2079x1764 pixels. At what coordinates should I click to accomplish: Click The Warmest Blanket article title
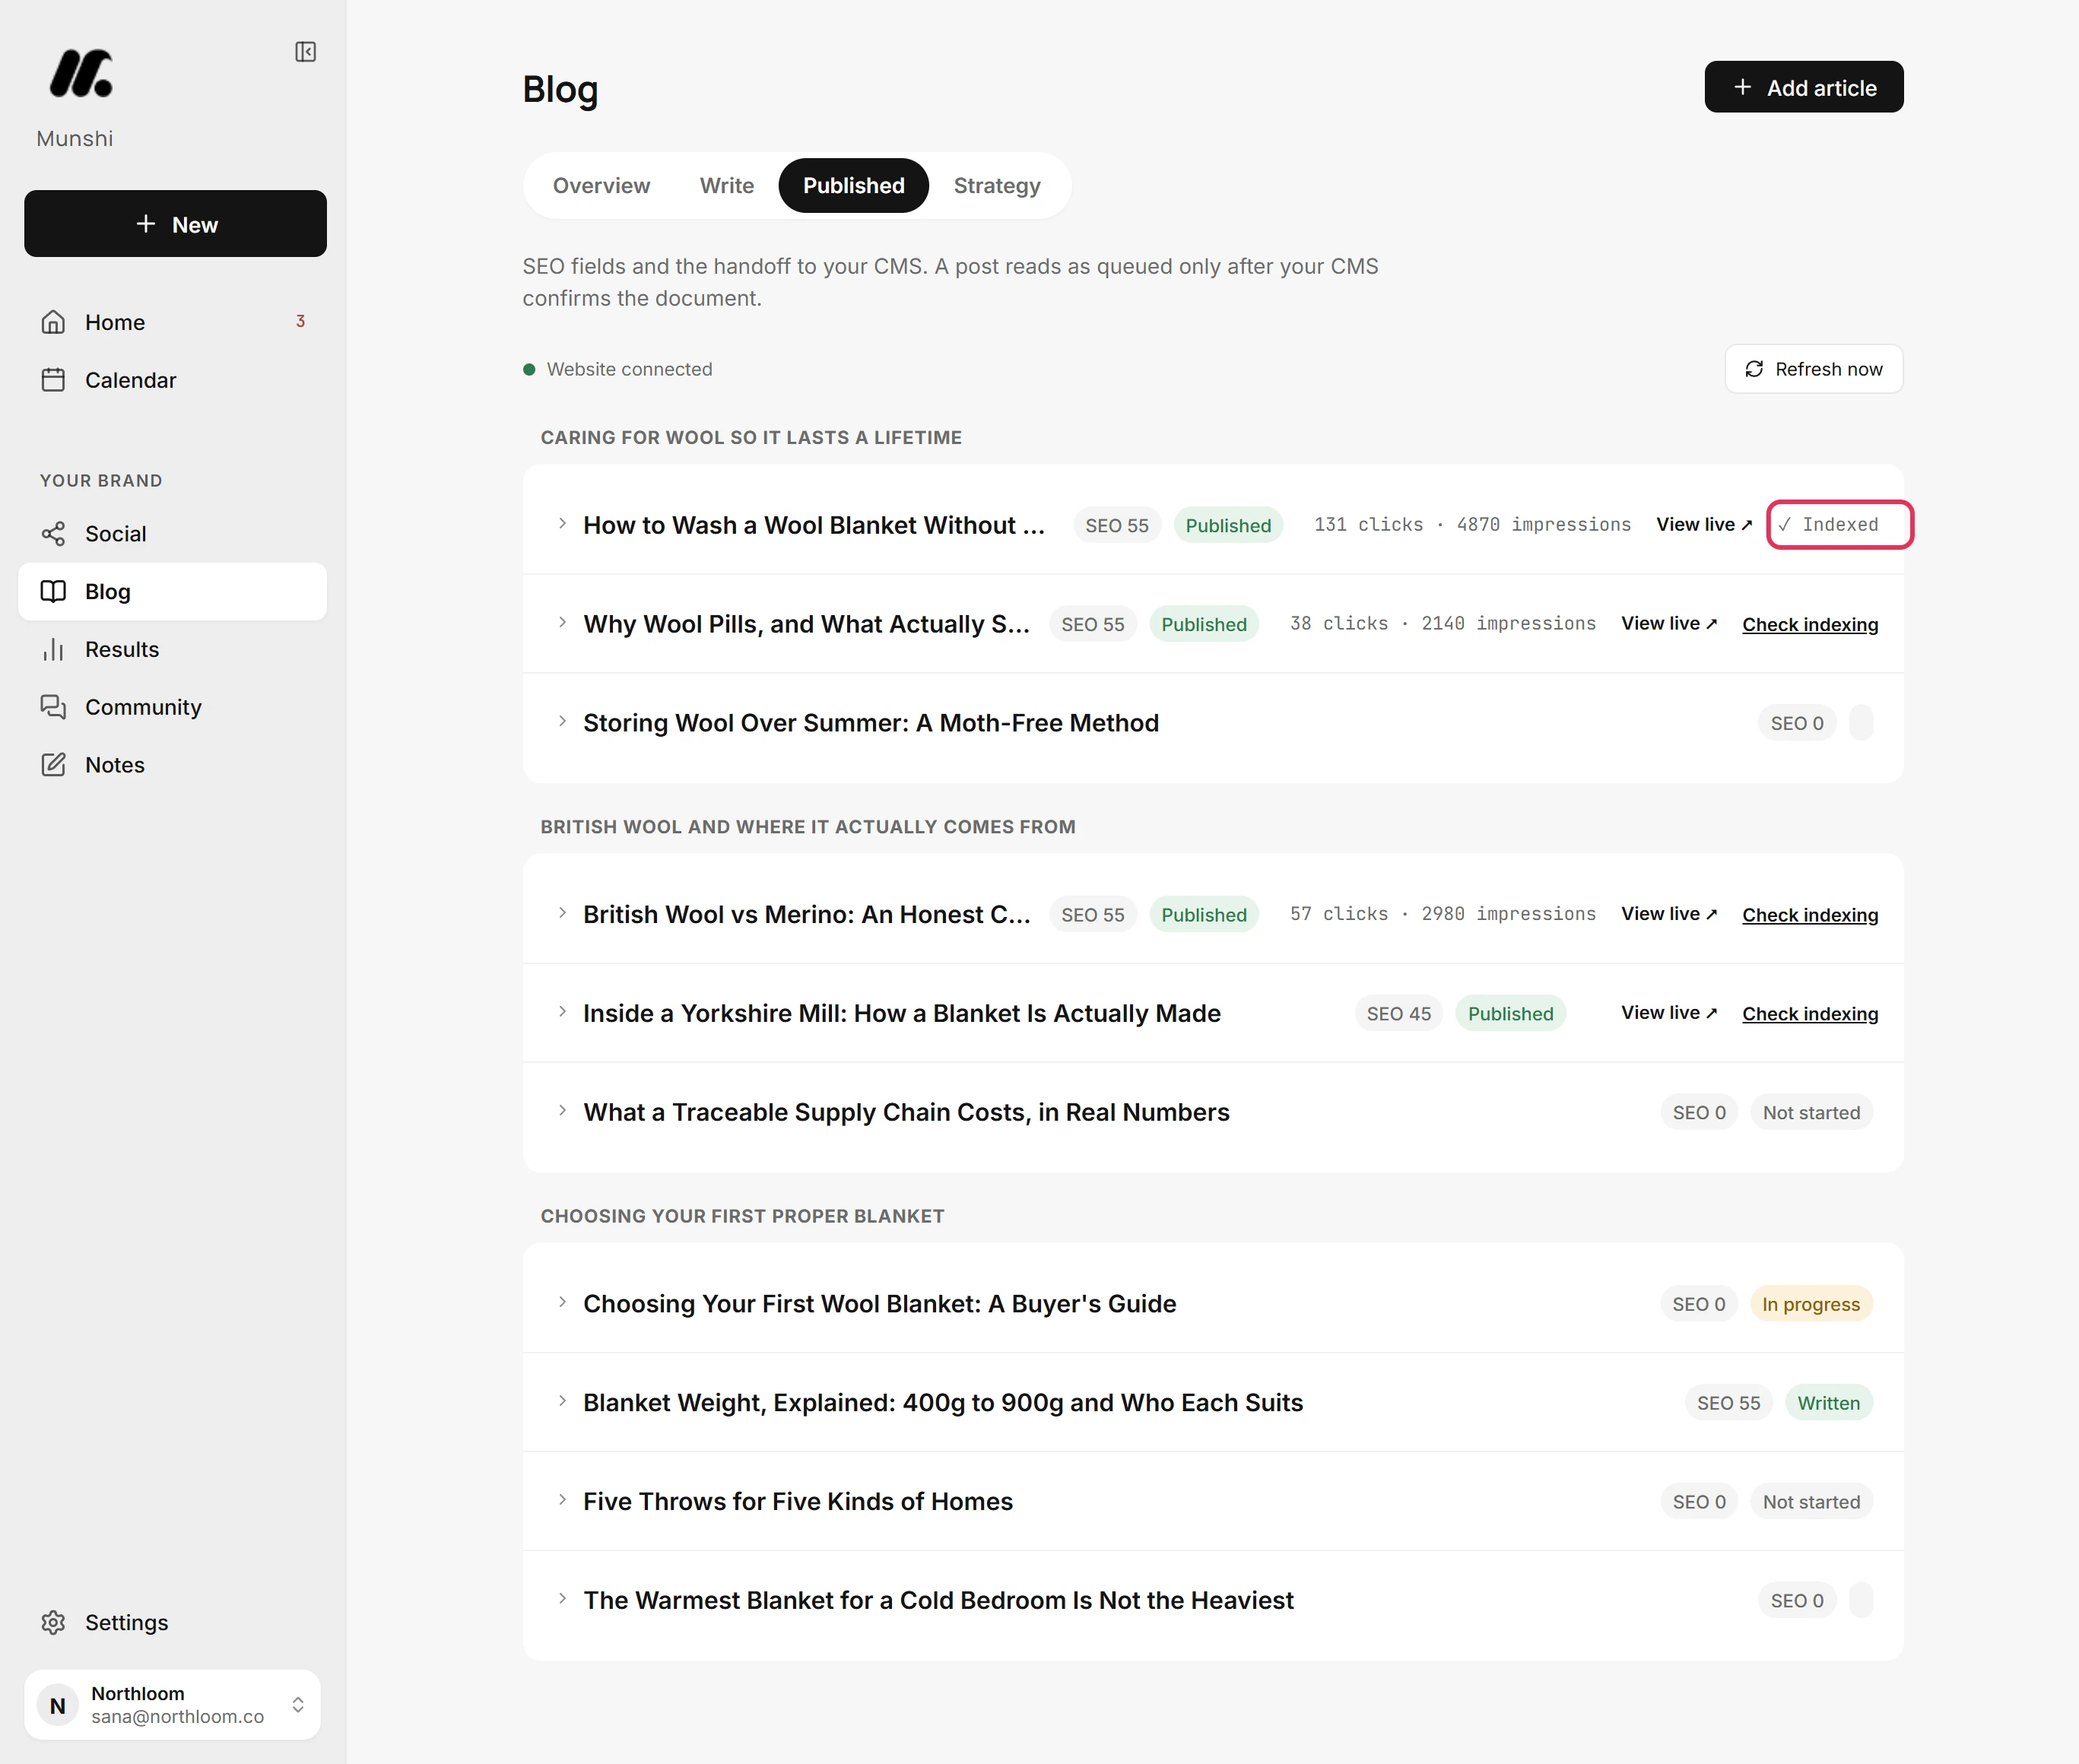[x=938, y=1601]
